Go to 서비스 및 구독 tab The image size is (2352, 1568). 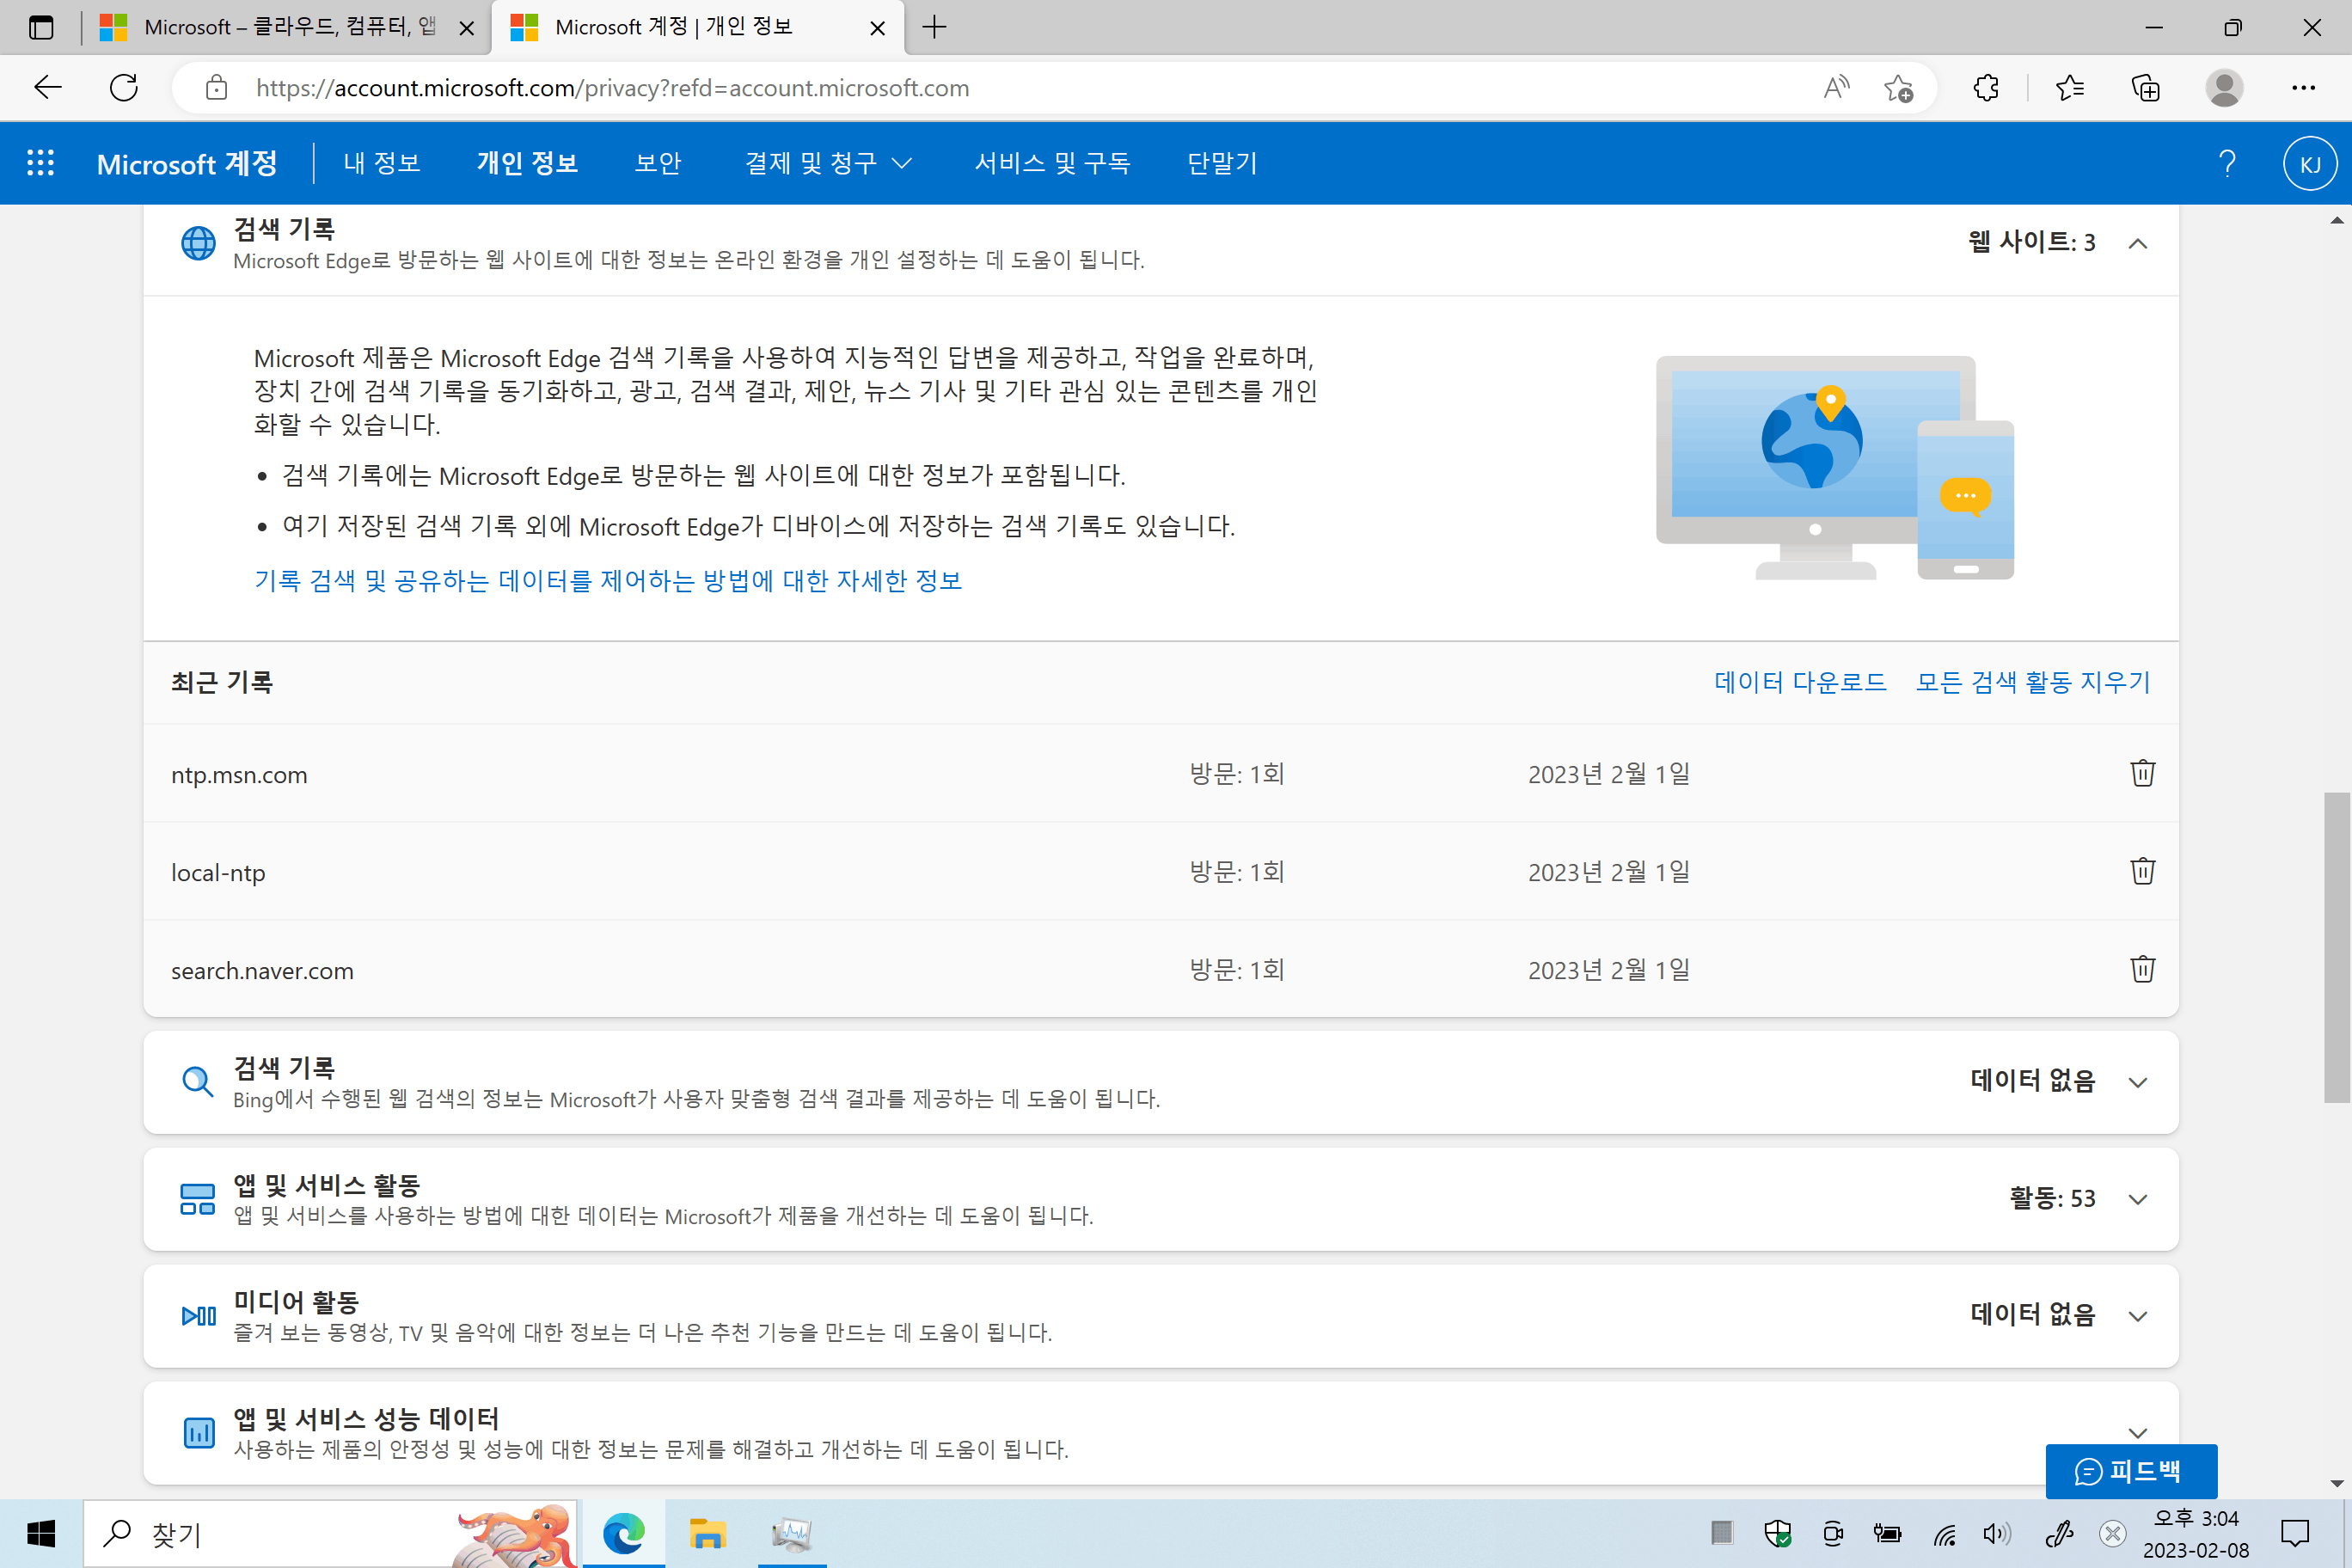[x=1052, y=163]
